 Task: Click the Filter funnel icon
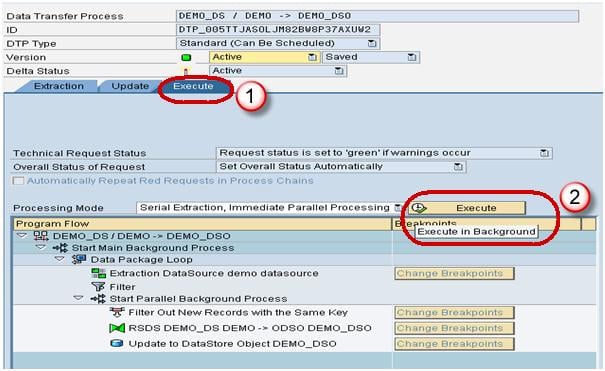(x=98, y=287)
